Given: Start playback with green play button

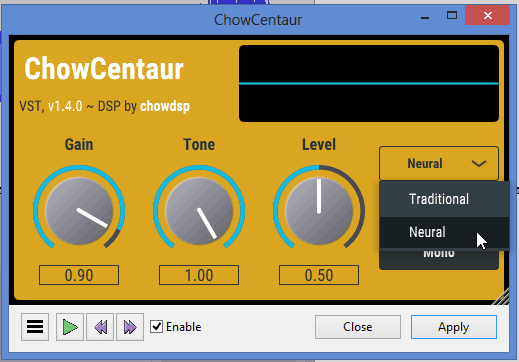Looking at the screenshot, I should (70, 327).
